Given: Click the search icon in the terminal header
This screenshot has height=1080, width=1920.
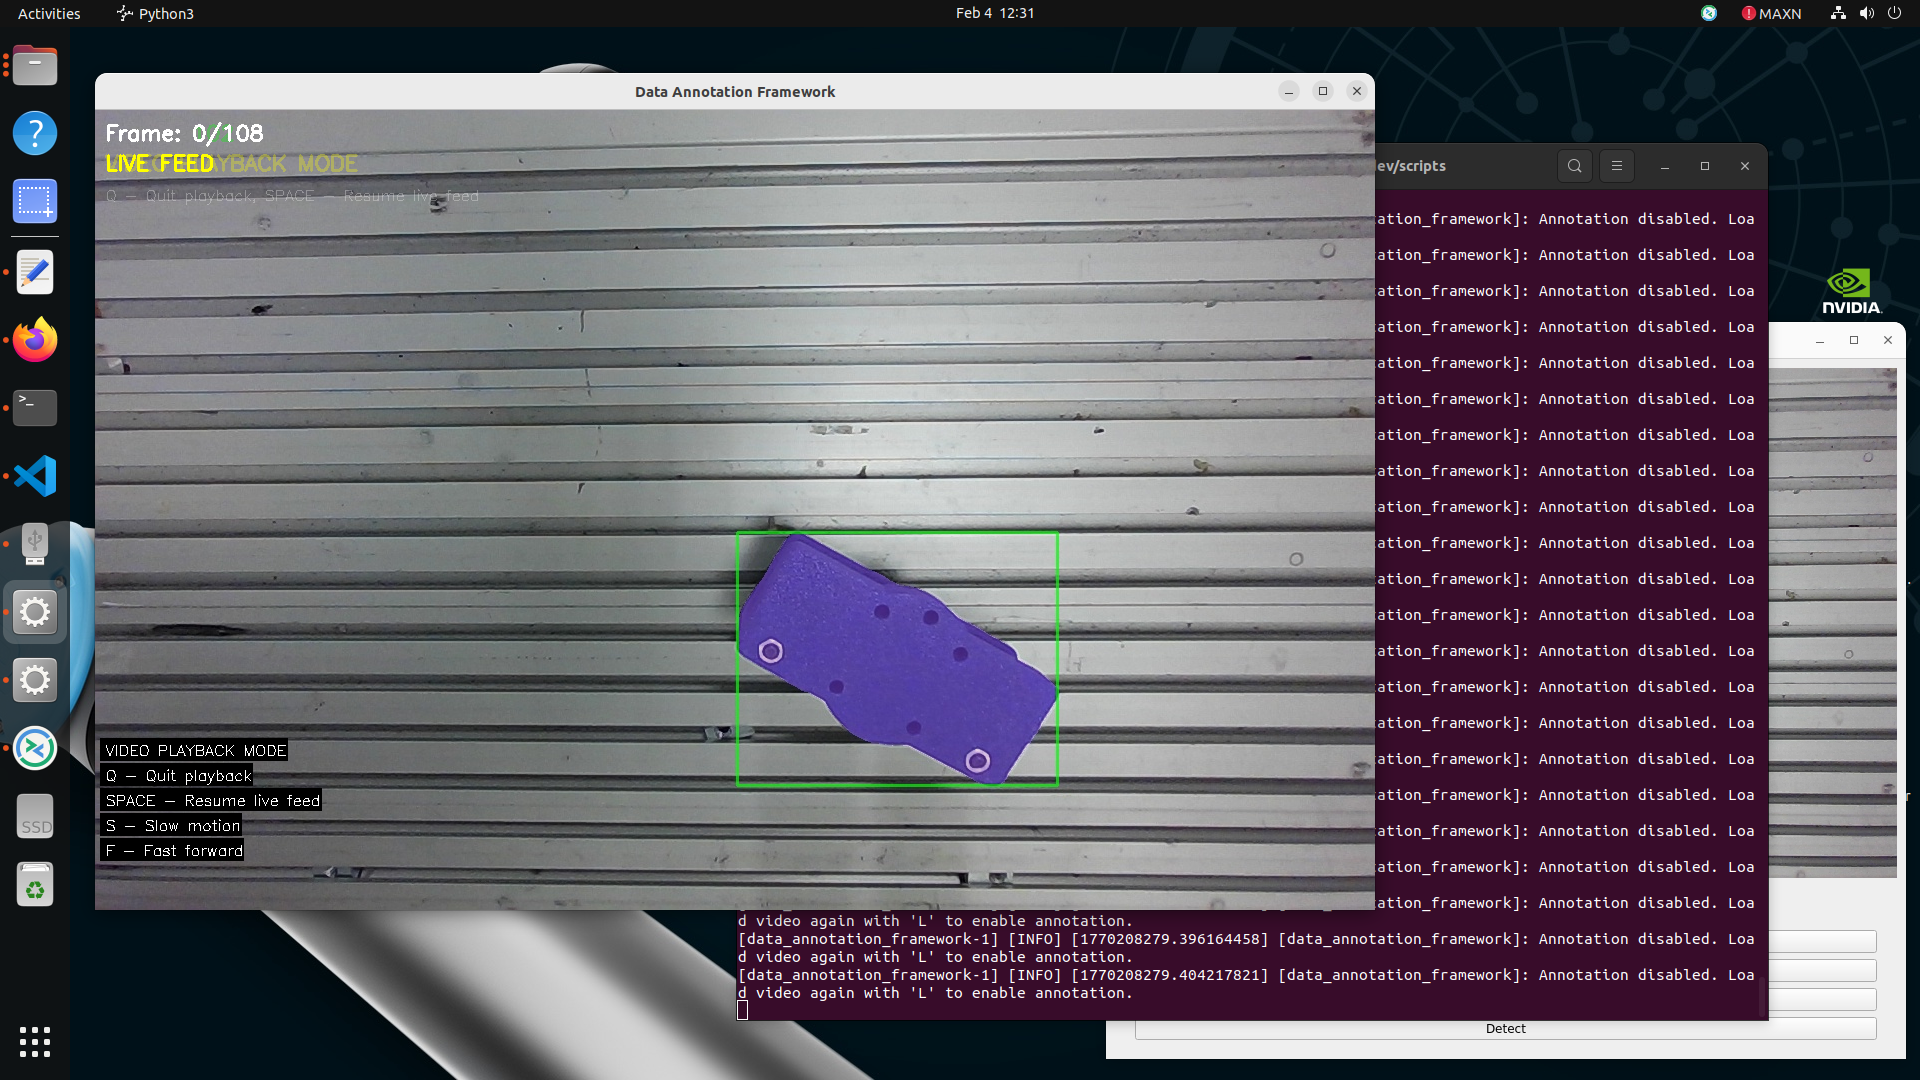Looking at the screenshot, I should click(1575, 166).
